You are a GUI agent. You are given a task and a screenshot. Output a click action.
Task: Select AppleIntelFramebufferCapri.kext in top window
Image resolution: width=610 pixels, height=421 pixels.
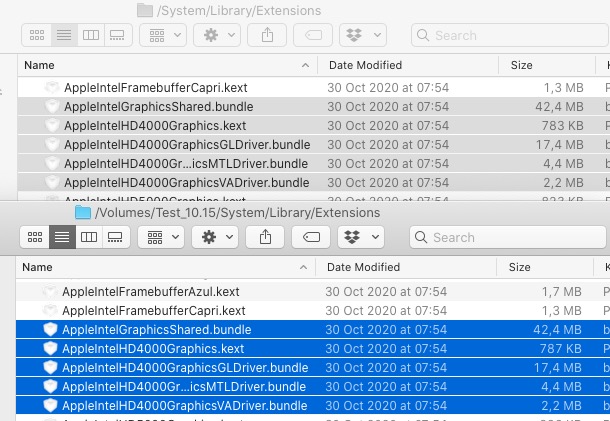(314, 88)
